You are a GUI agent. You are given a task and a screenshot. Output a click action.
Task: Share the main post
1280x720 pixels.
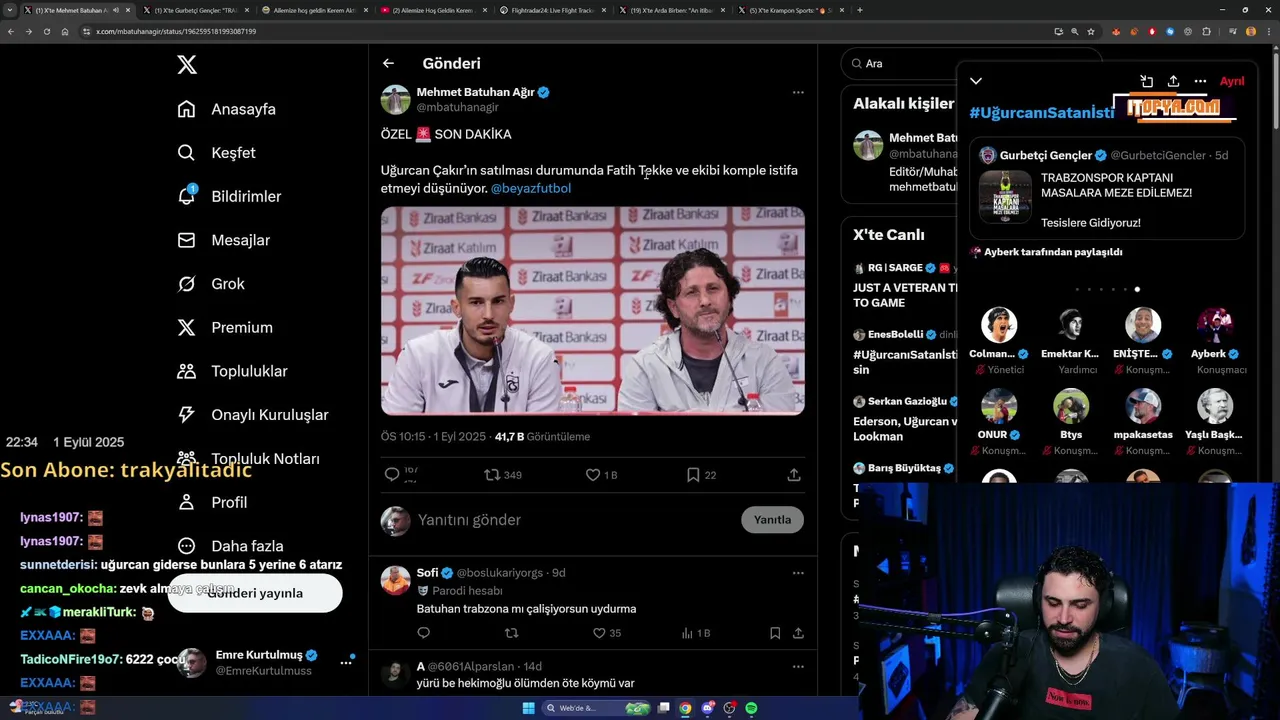point(794,475)
